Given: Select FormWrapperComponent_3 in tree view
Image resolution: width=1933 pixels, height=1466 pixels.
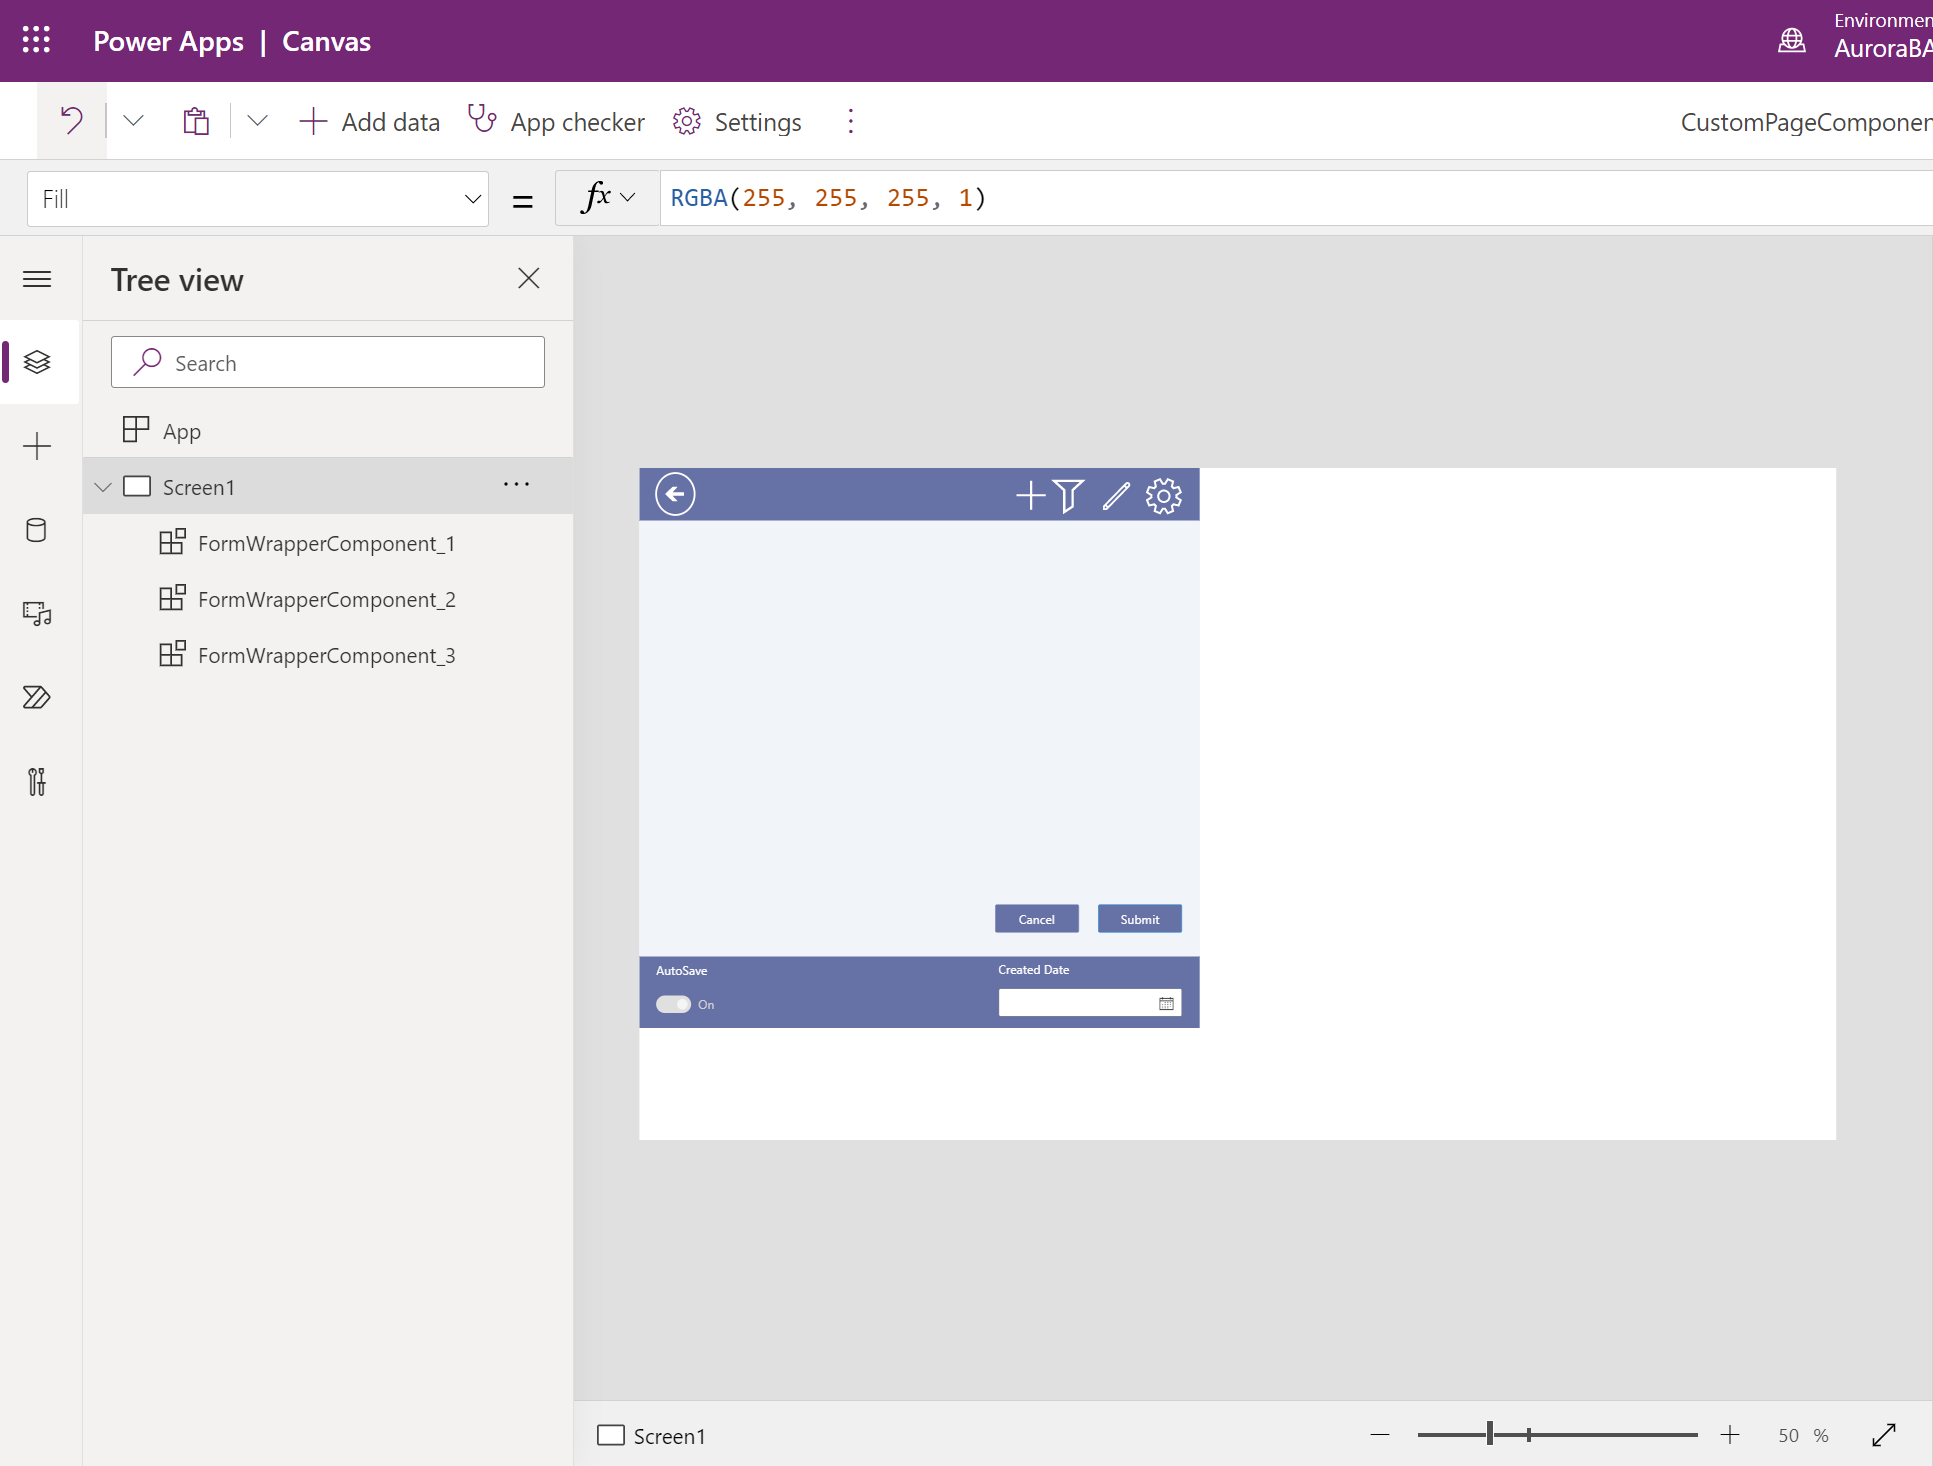Looking at the screenshot, I should pyautogui.click(x=328, y=654).
